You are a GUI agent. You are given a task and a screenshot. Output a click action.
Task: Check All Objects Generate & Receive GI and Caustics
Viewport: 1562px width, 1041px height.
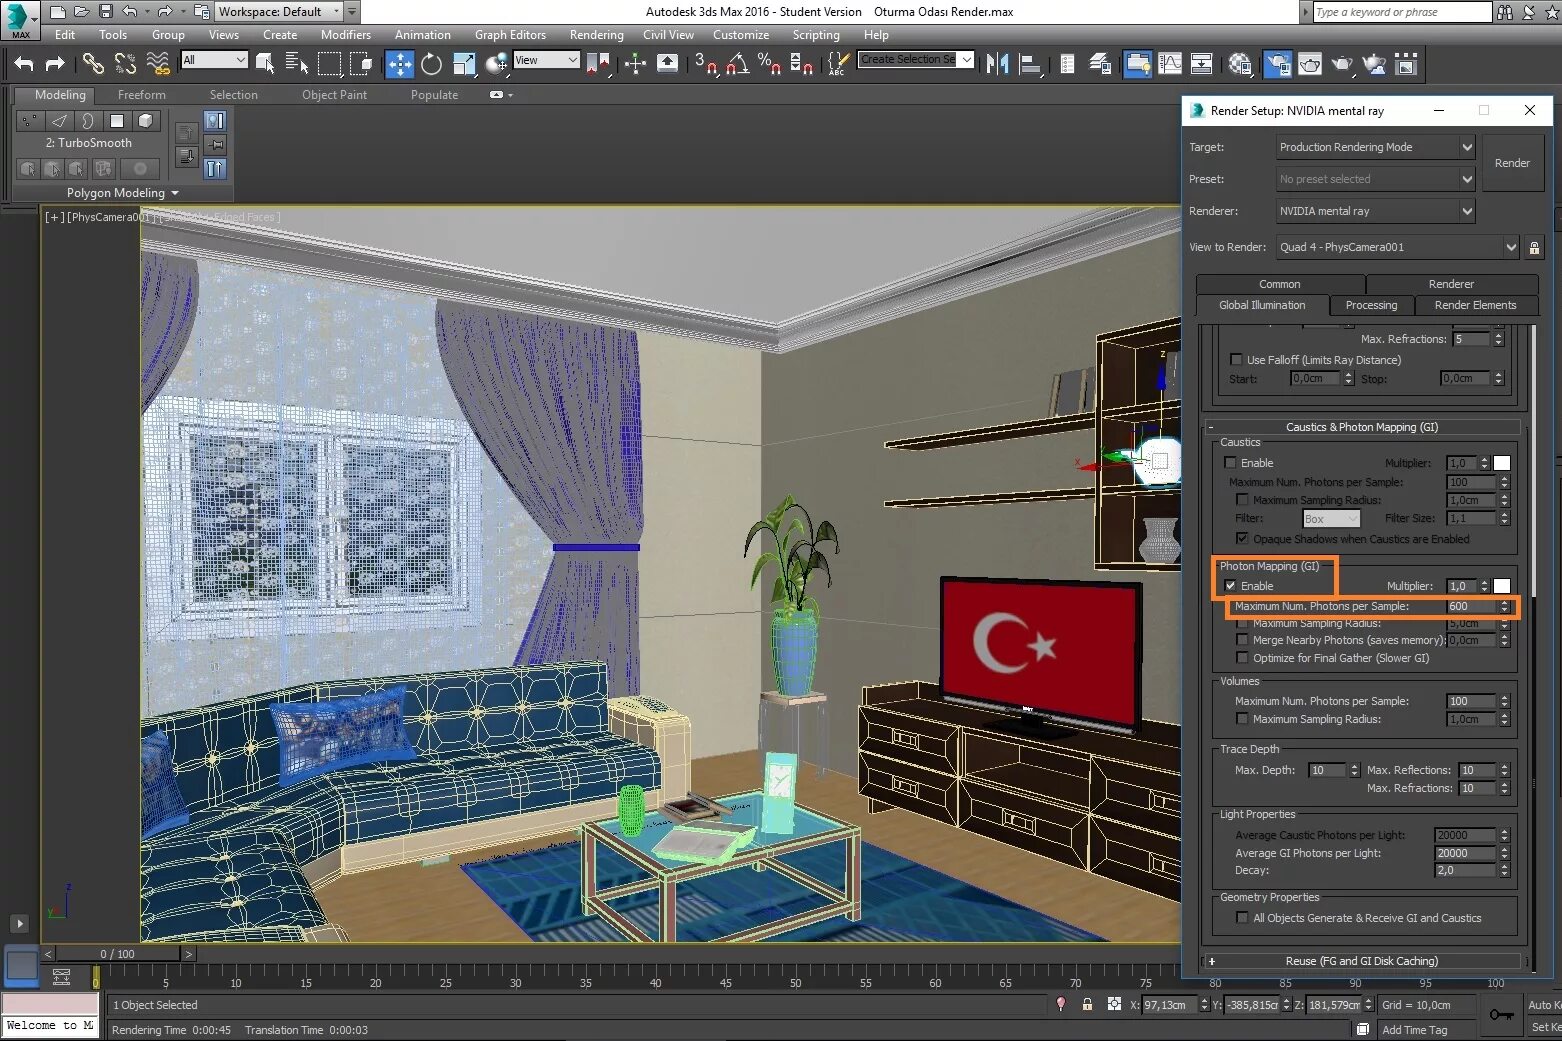pos(1242,918)
